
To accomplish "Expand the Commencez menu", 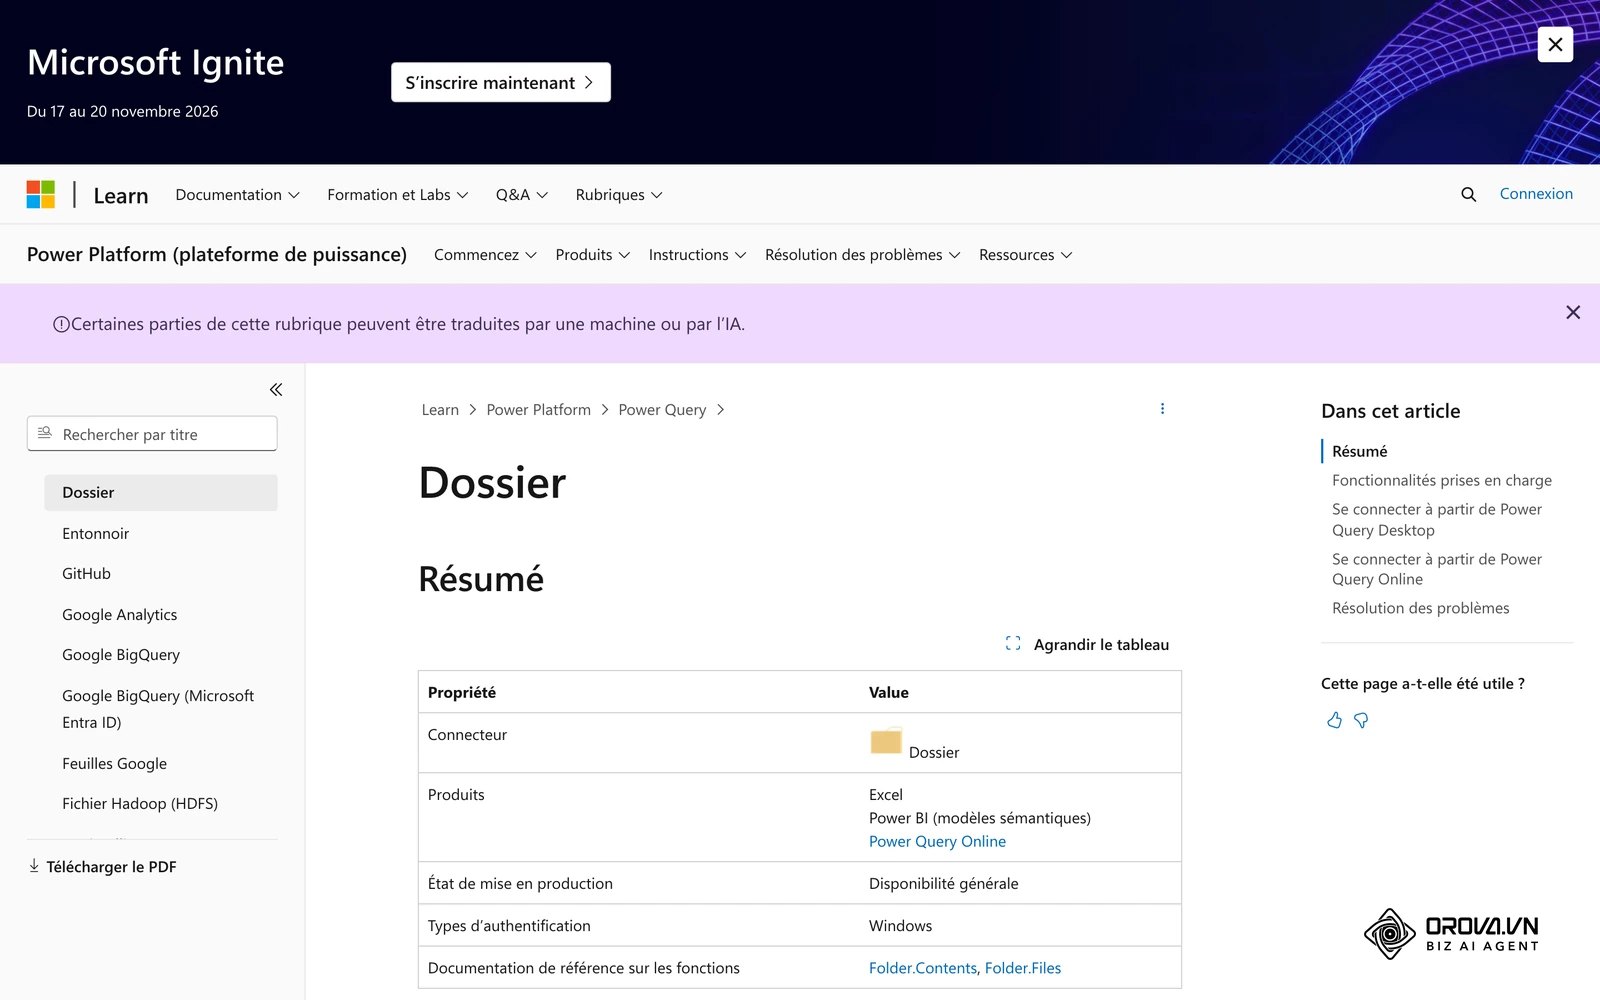I will (x=485, y=255).
